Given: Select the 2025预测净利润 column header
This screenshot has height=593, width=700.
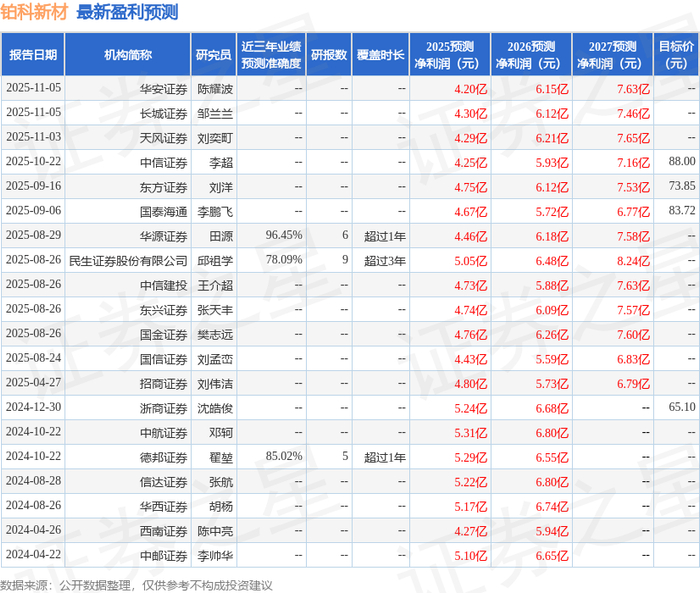Looking at the screenshot, I should point(450,54).
